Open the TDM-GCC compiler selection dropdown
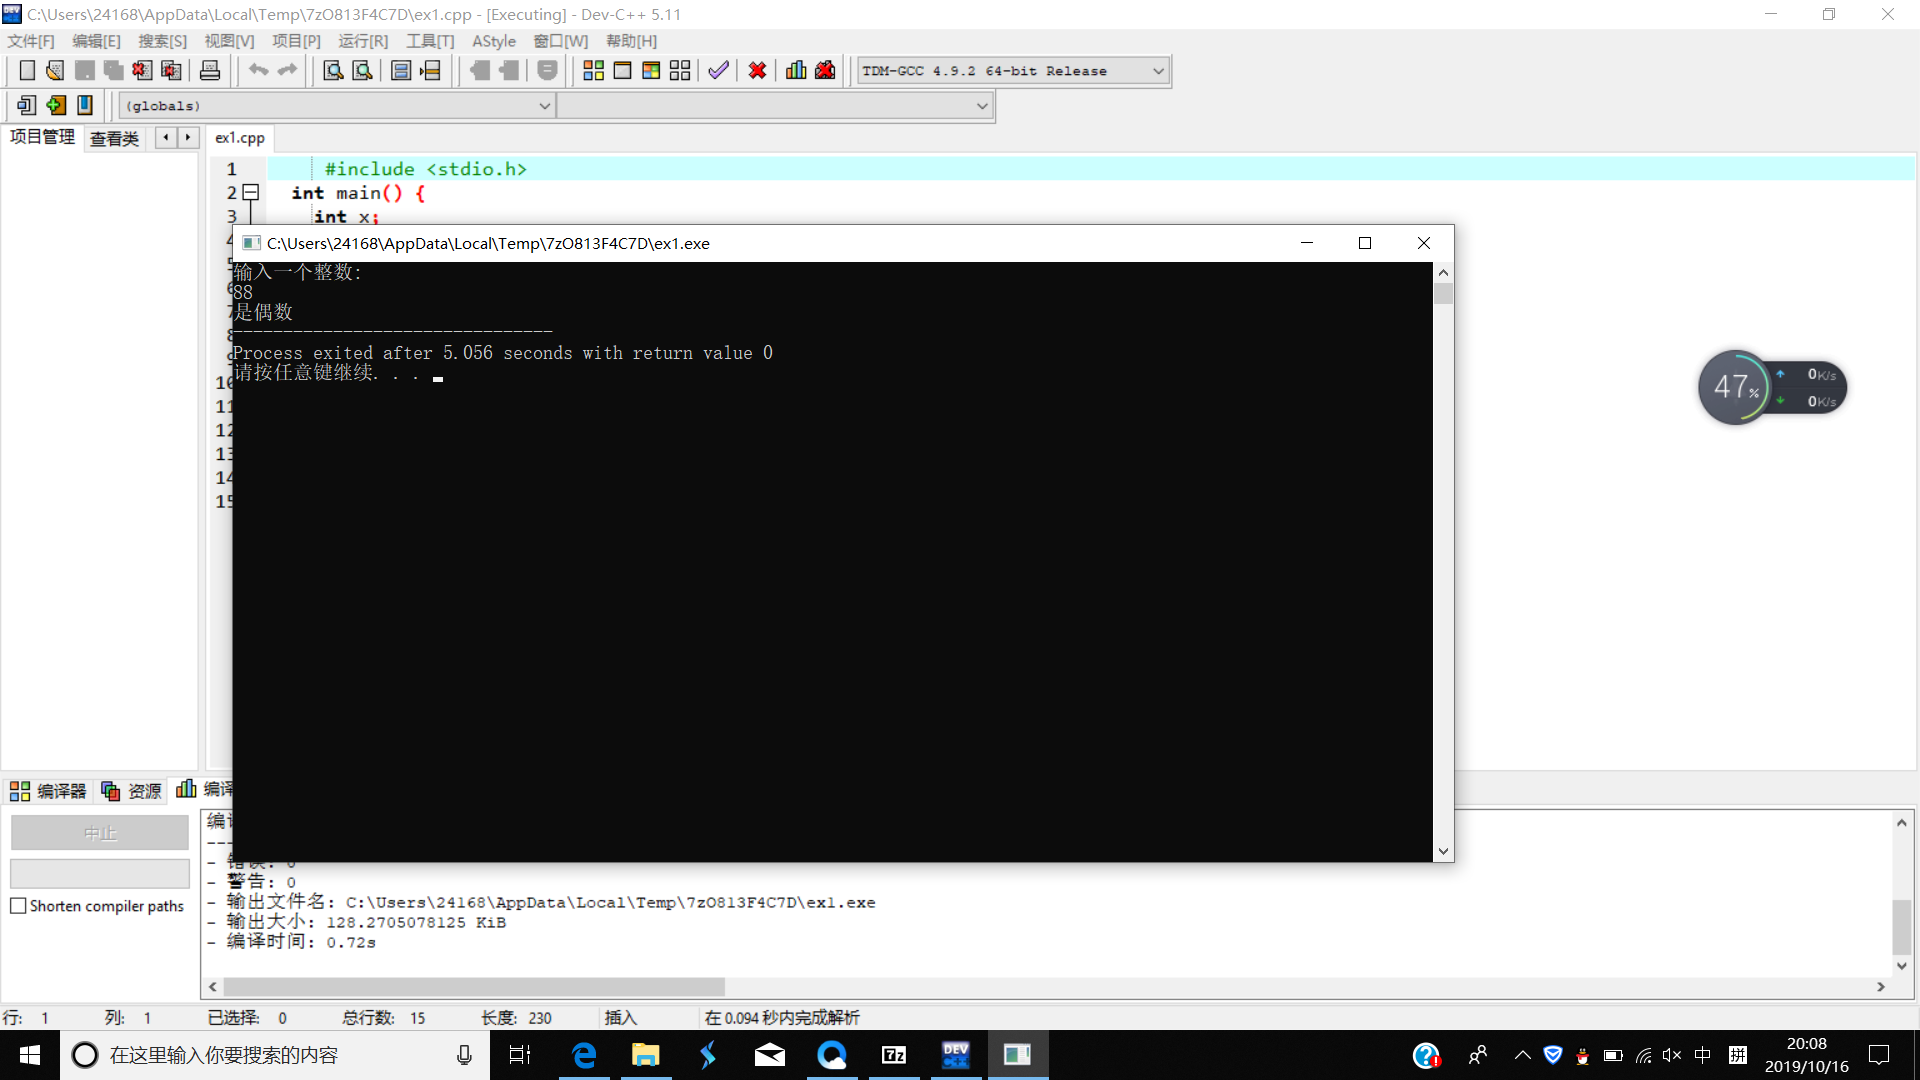The width and height of the screenshot is (1920, 1080). (1158, 71)
